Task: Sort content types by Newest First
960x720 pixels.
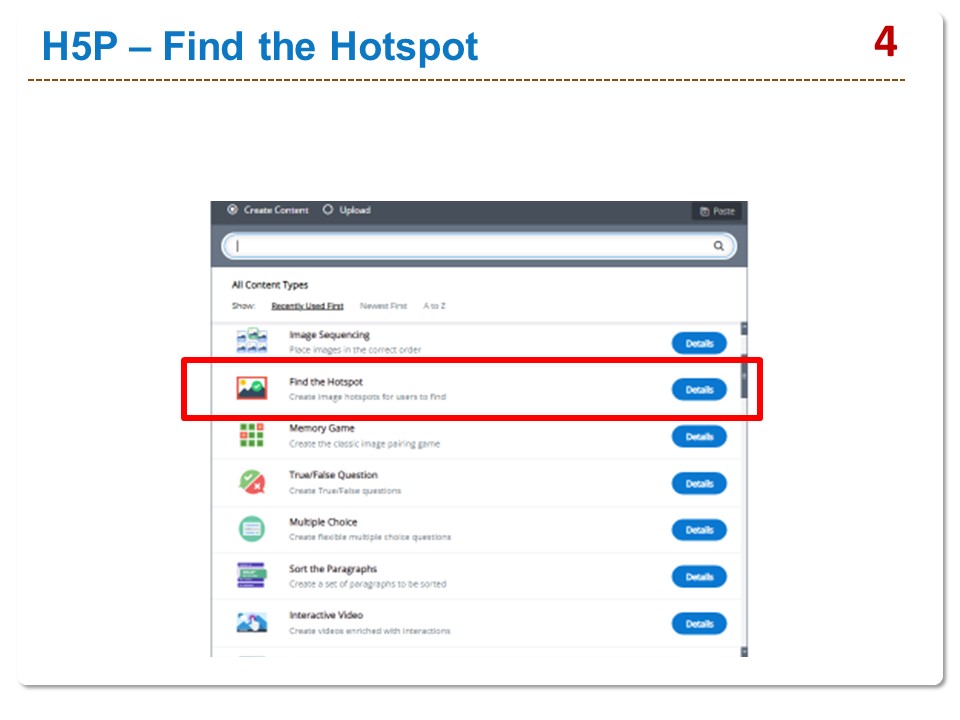Action: (x=383, y=306)
